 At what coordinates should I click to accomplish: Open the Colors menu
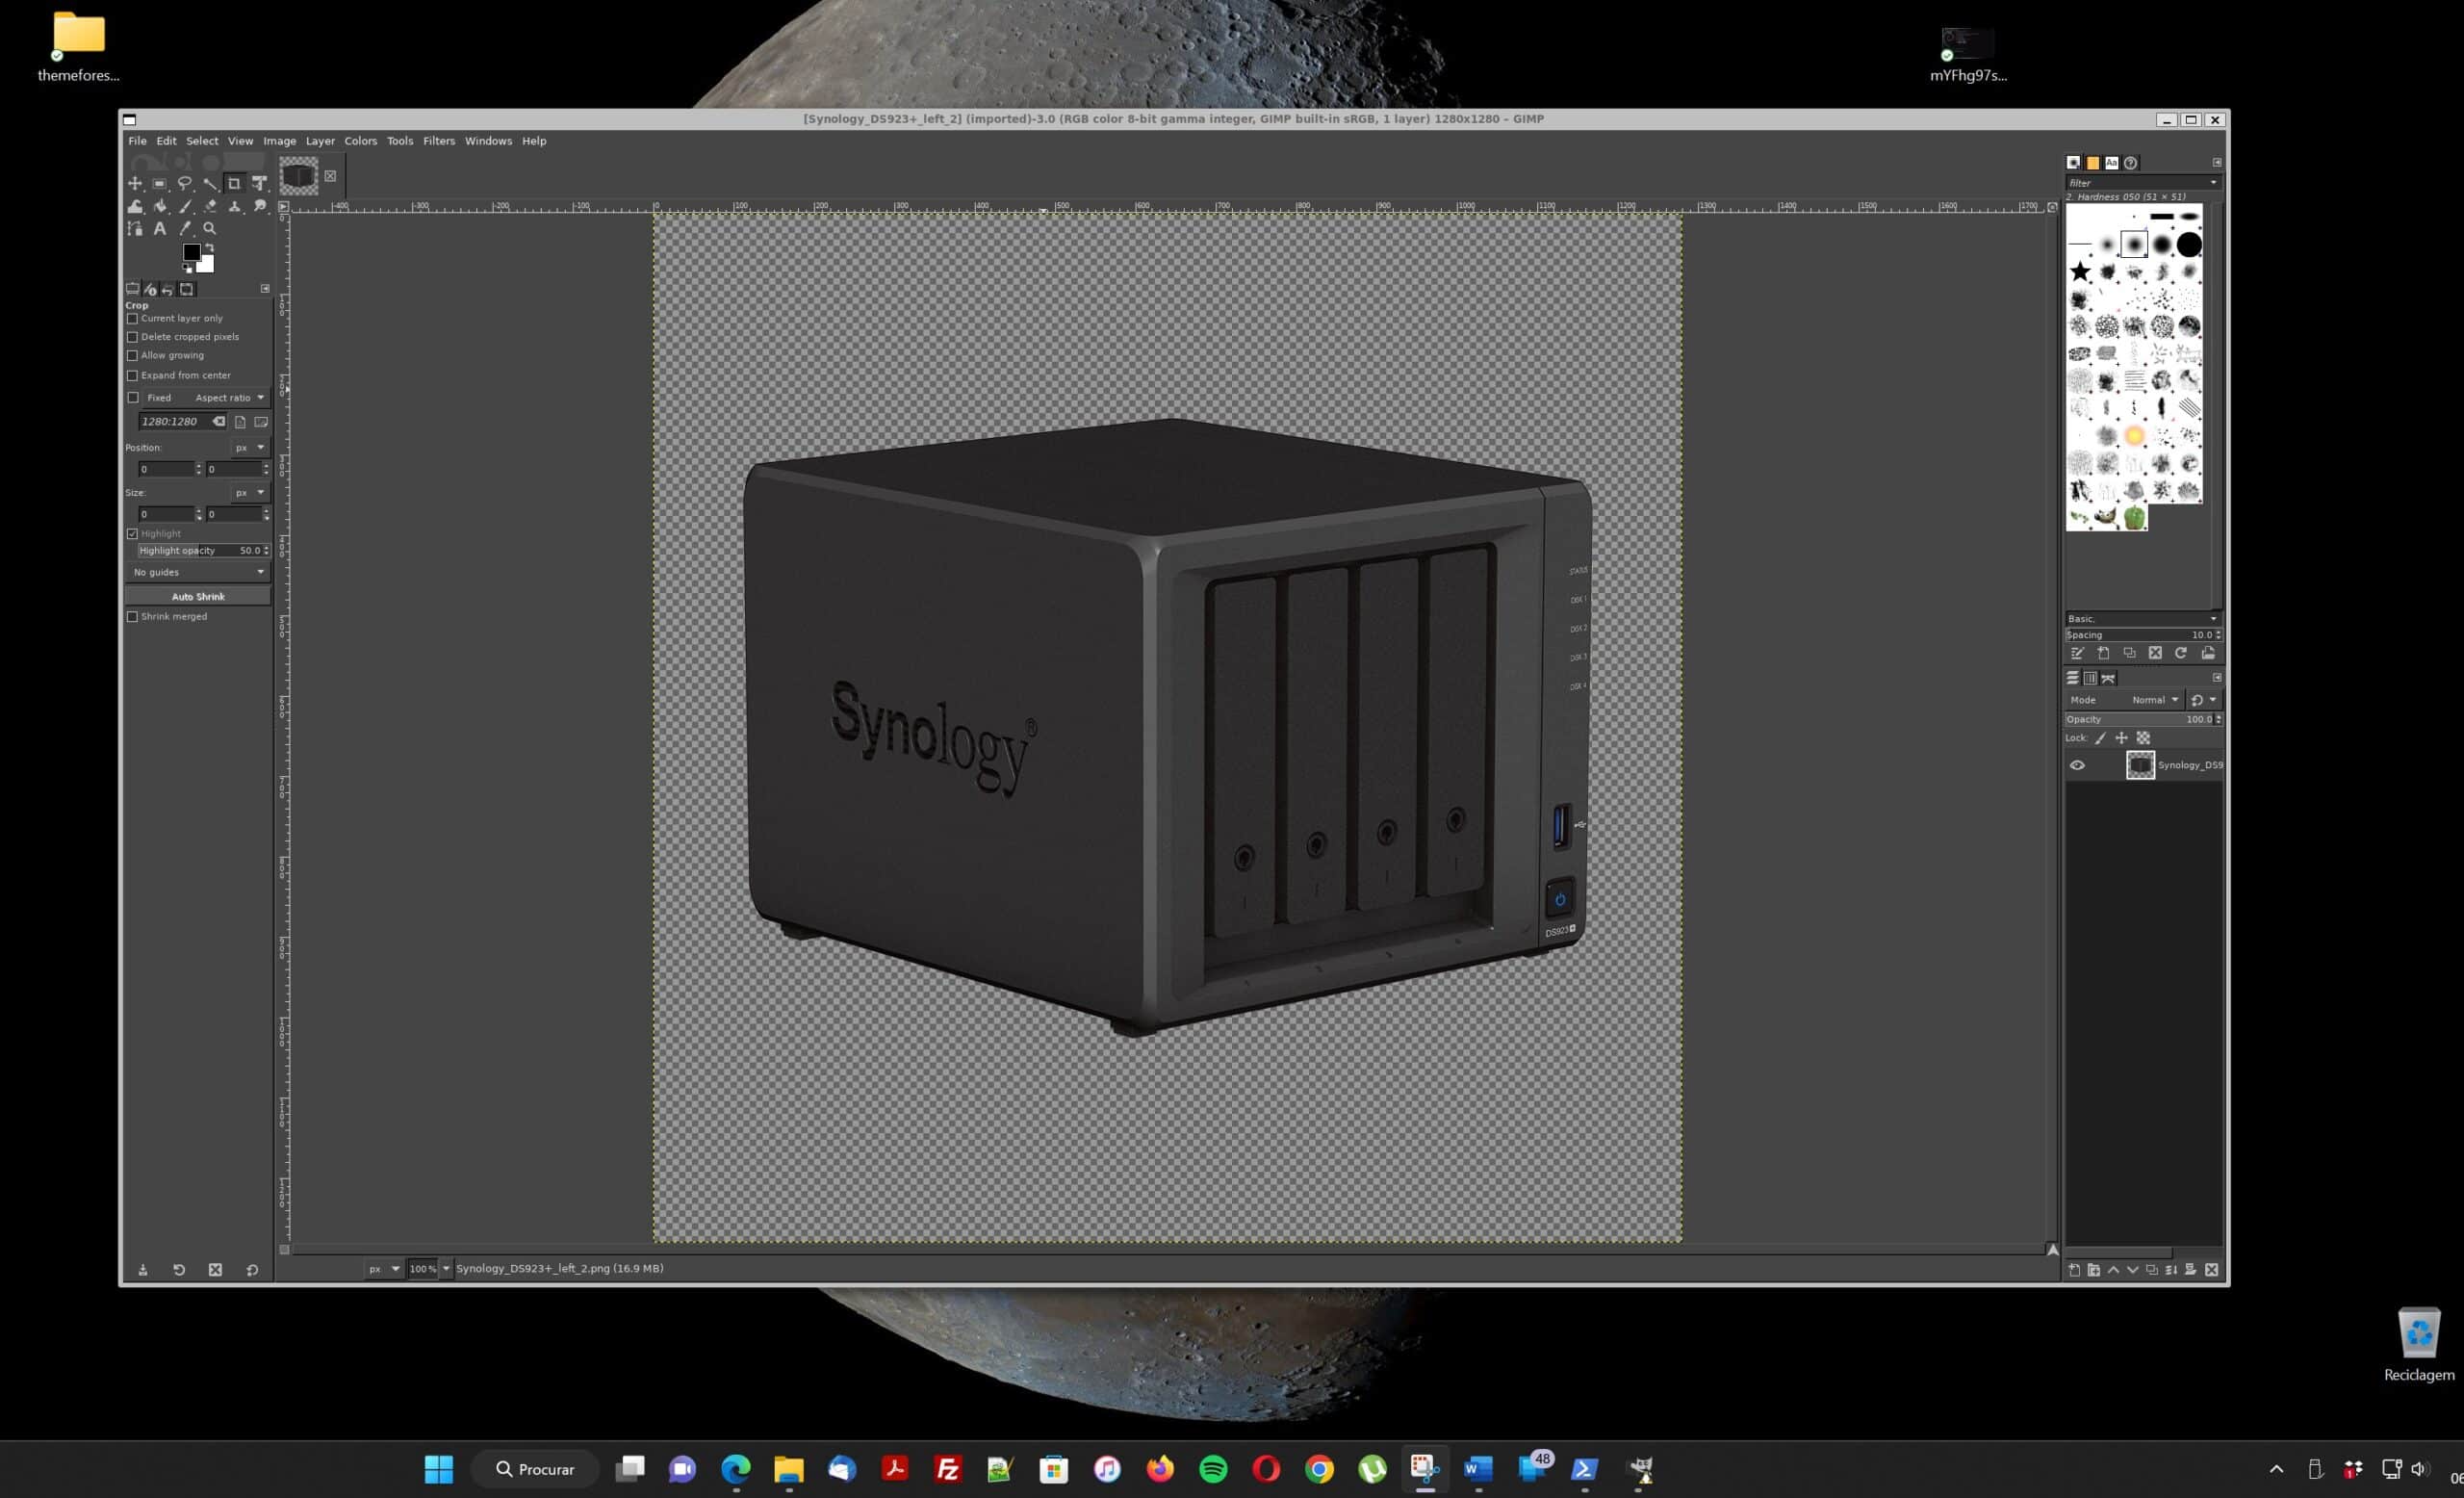click(360, 141)
